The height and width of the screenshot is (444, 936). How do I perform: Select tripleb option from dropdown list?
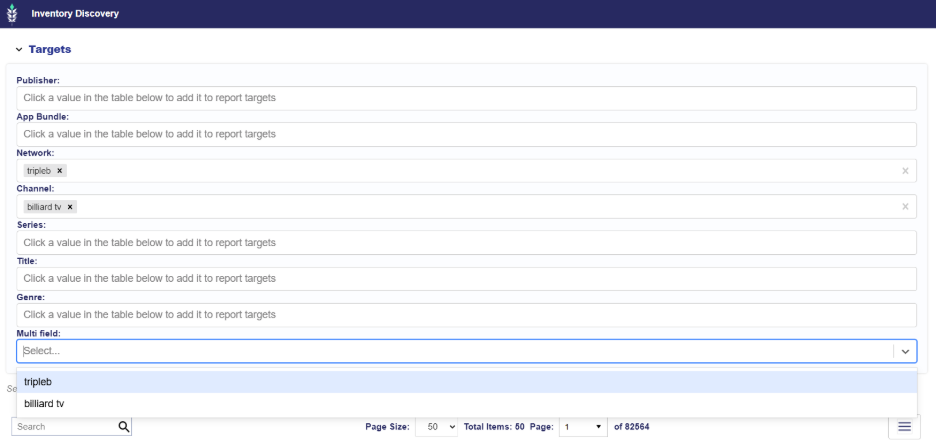coord(466,382)
